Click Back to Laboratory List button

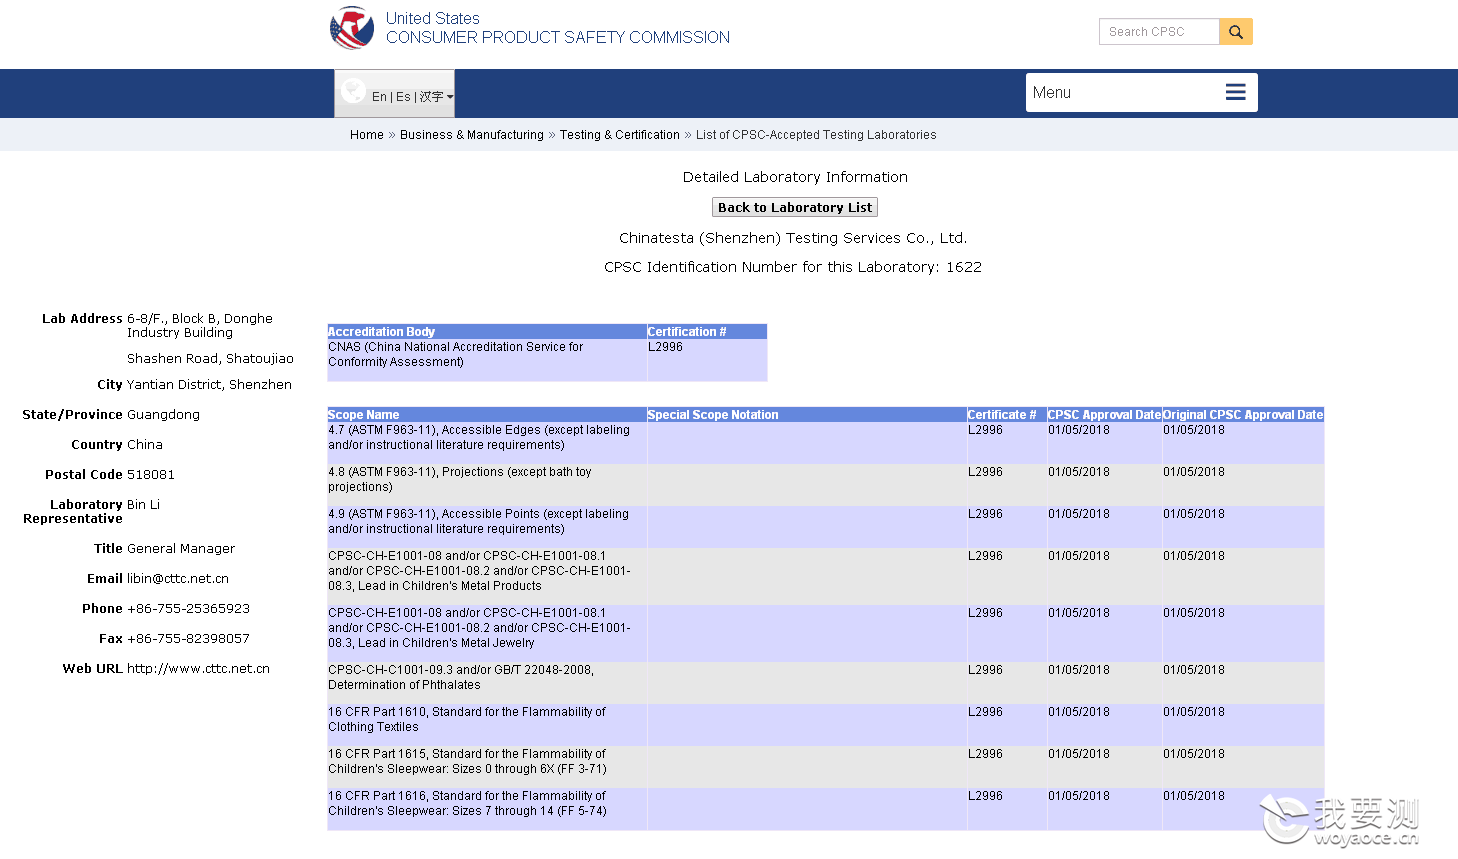(x=795, y=207)
